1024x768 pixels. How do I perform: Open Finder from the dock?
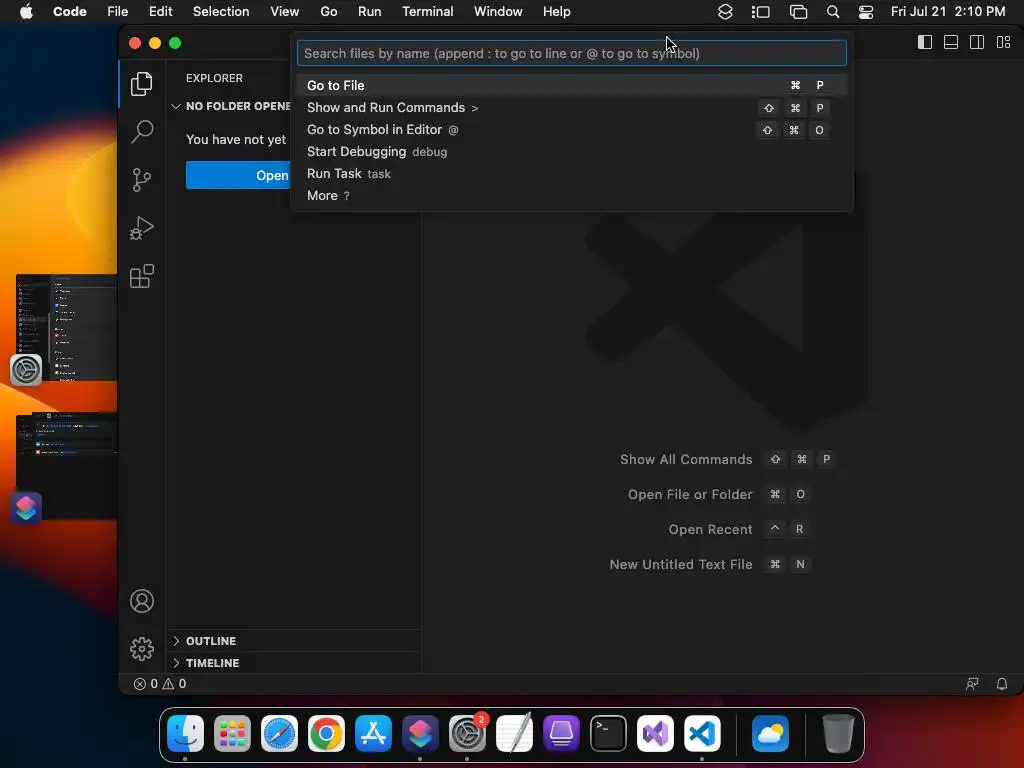tap(185, 733)
